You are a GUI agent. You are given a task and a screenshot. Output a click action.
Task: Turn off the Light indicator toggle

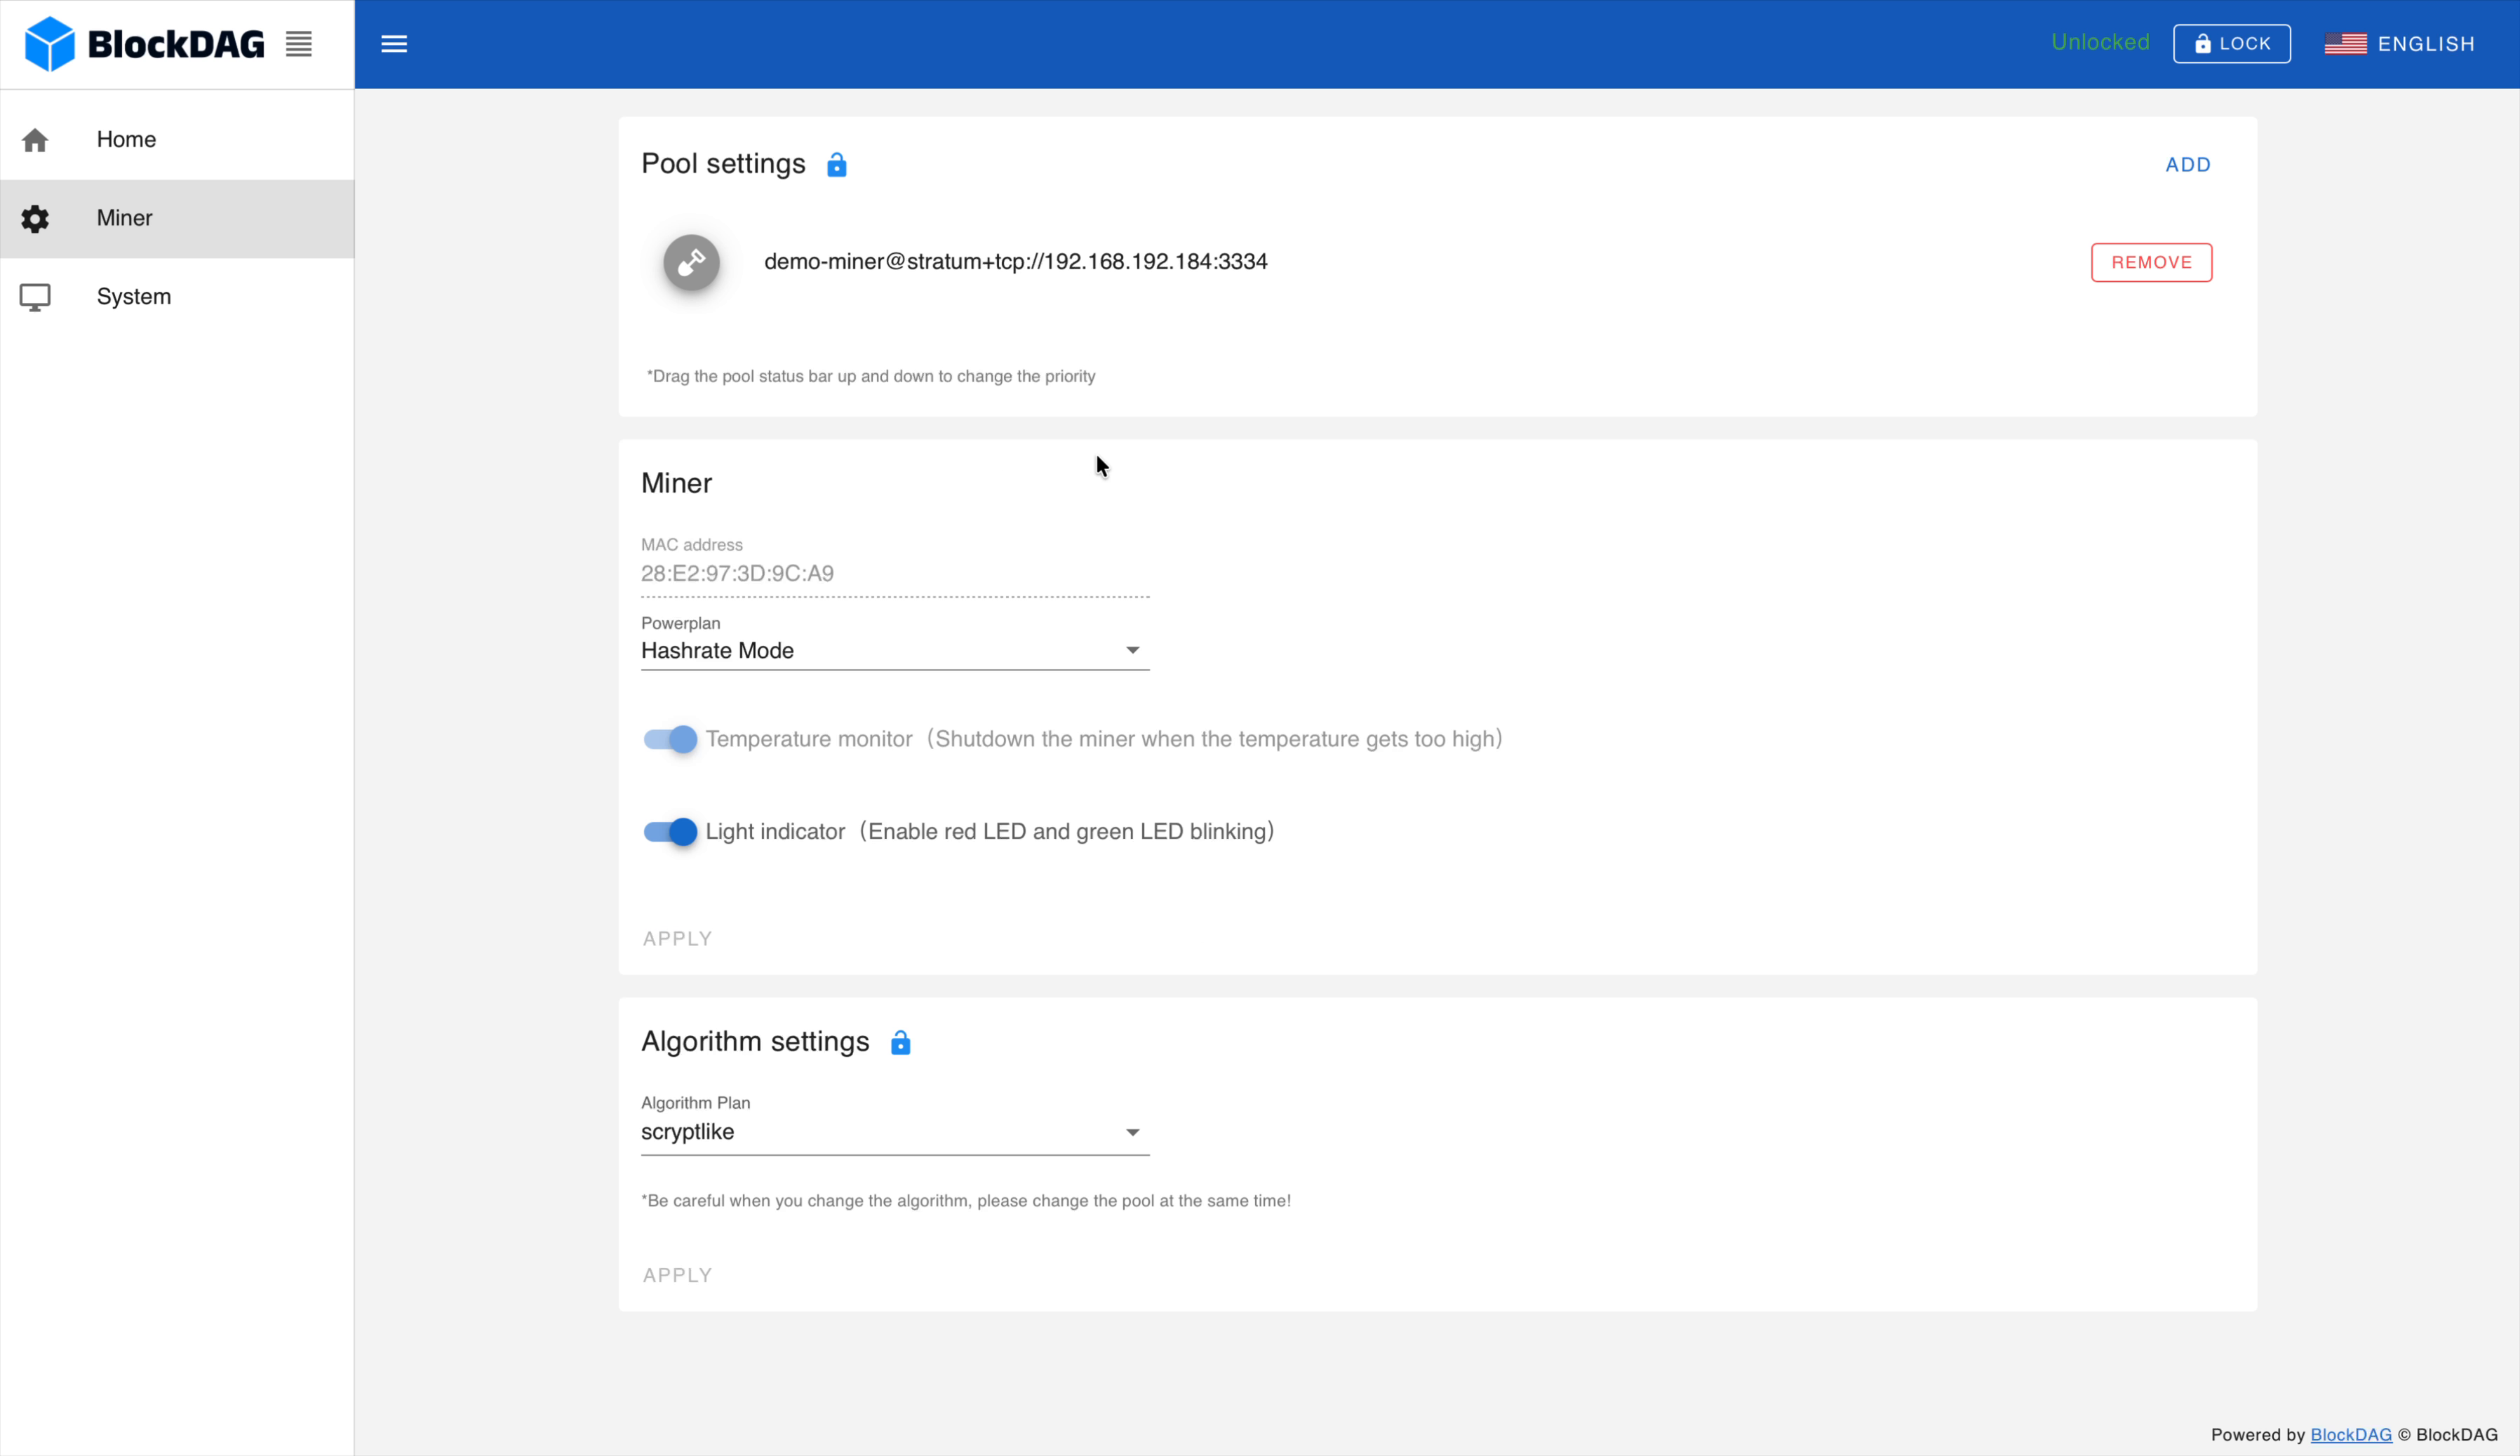pos(668,831)
